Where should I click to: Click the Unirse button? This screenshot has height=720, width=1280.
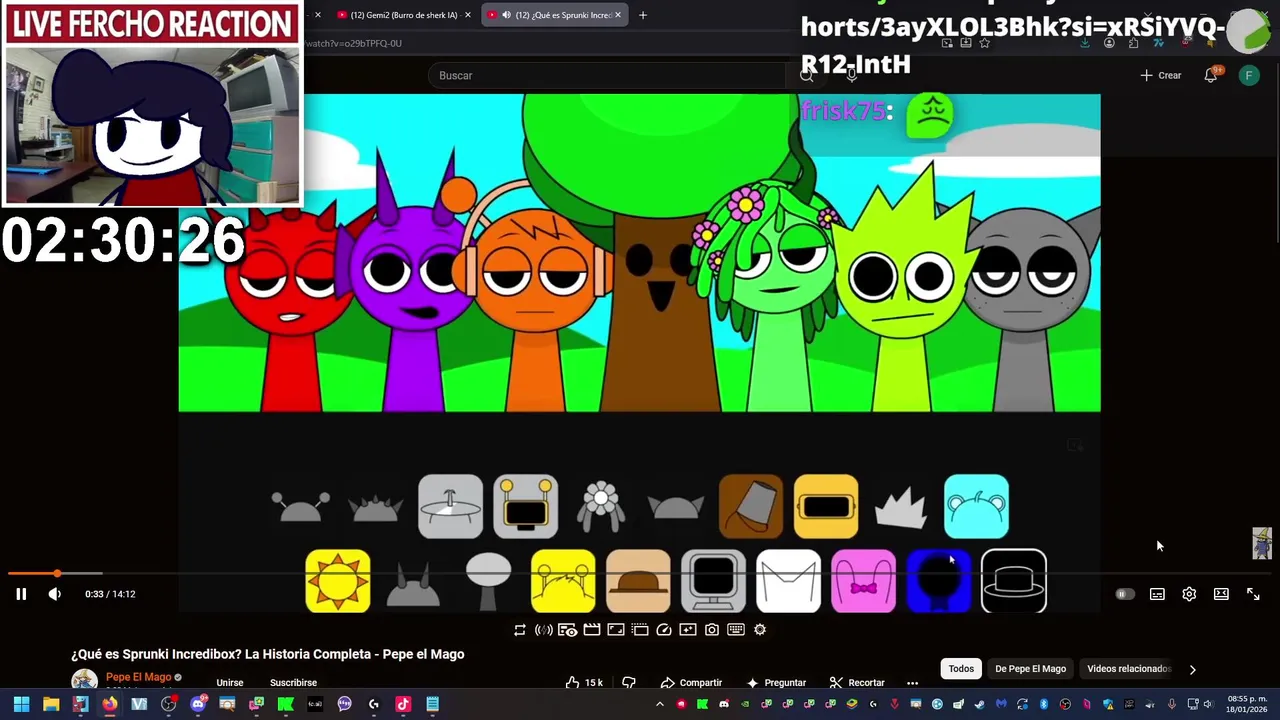pos(230,682)
